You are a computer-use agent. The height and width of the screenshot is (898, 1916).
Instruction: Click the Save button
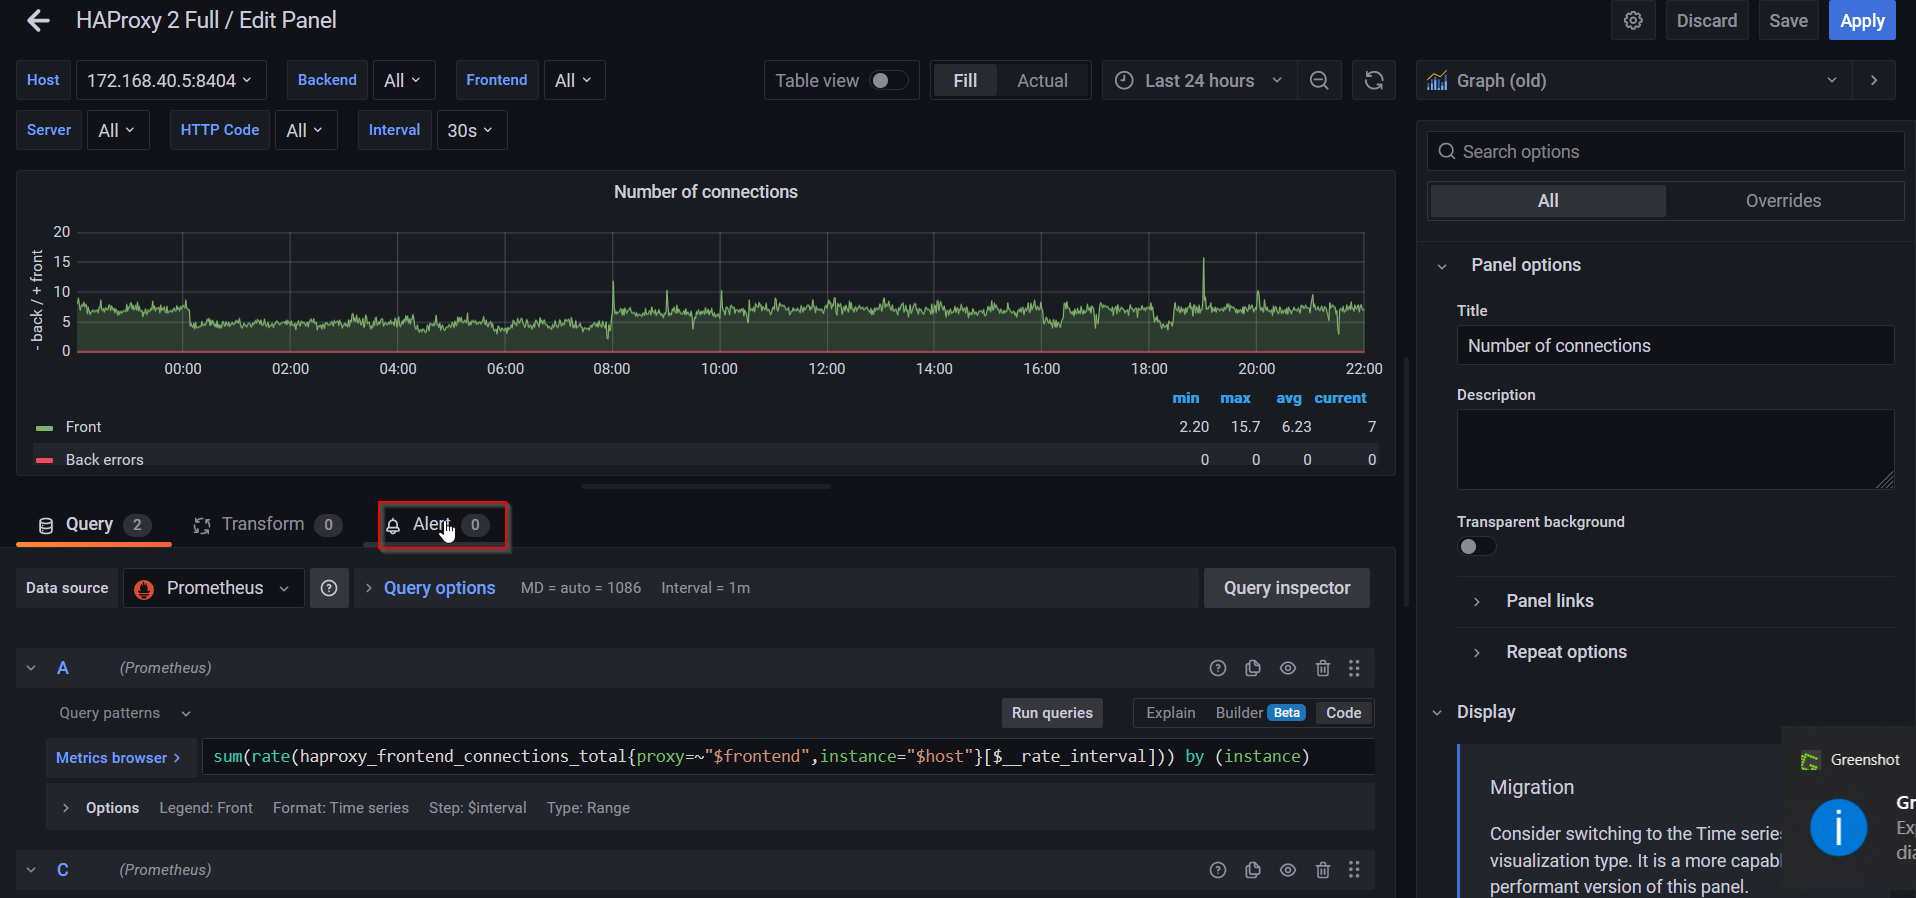click(1788, 20)
